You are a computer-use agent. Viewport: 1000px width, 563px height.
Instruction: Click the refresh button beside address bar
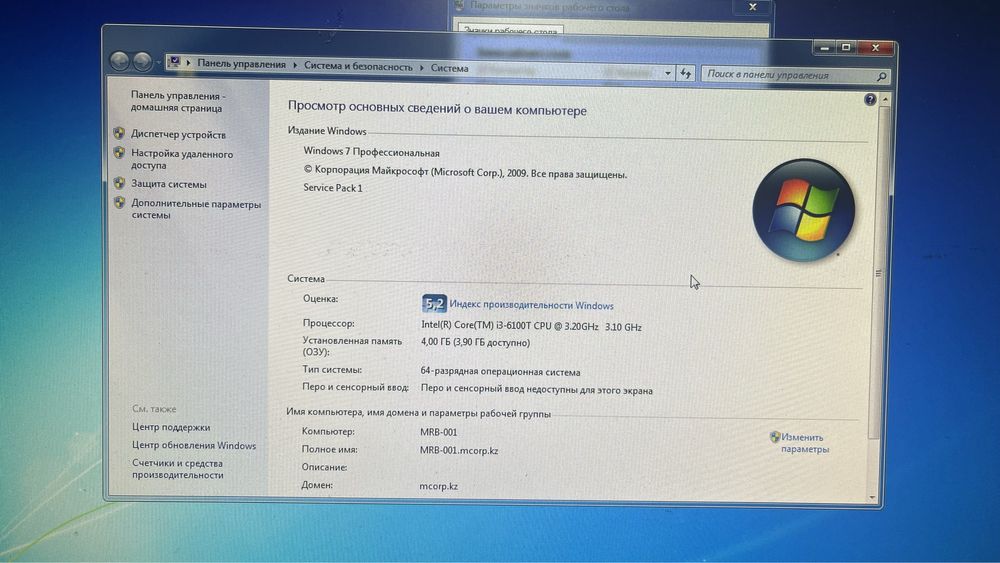click(686, 74)
